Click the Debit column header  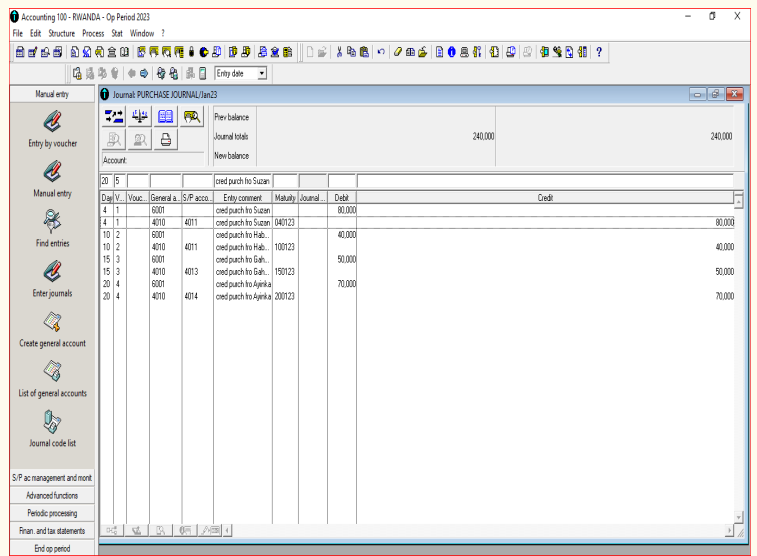342,198
